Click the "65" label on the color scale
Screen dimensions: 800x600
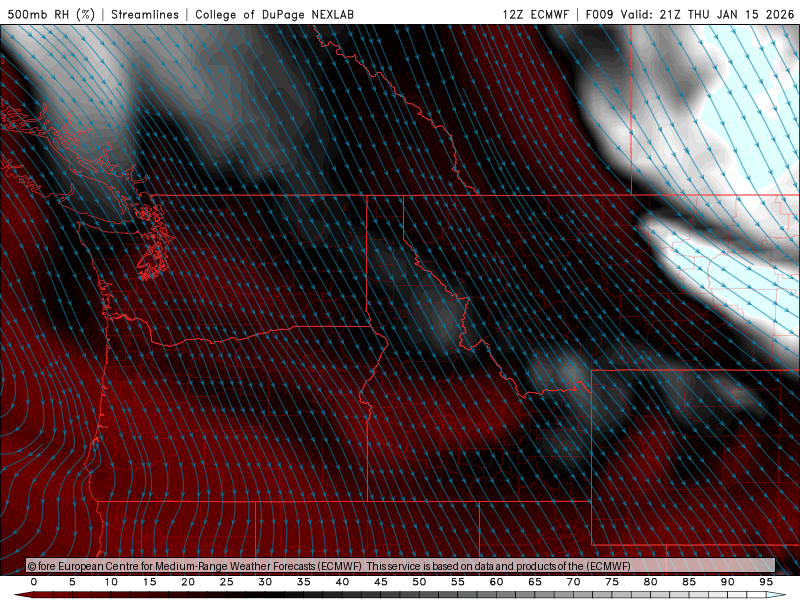click(x=535, y=582)
